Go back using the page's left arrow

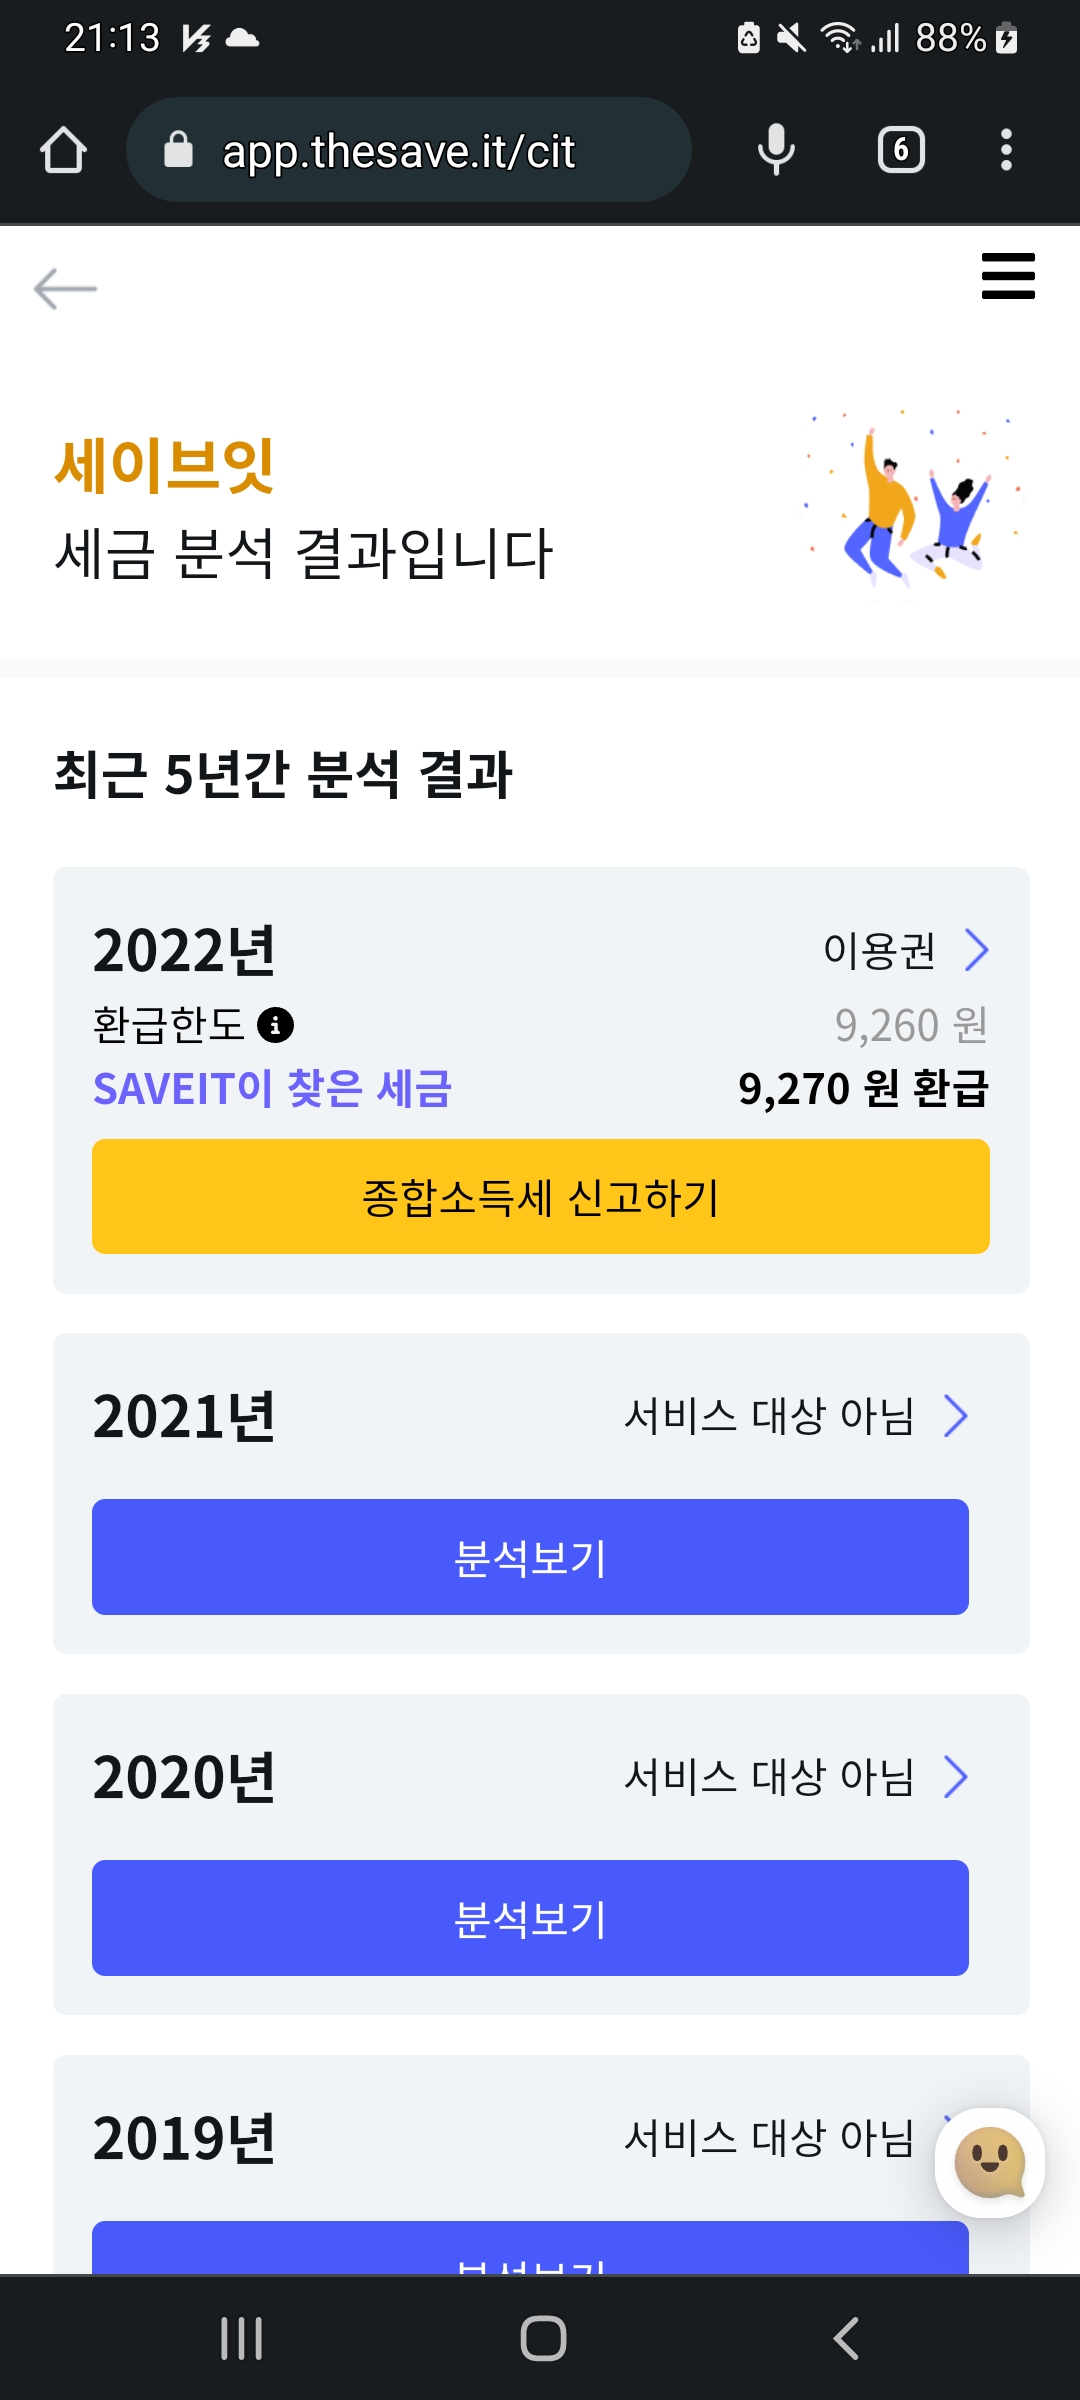pos(65,289)
